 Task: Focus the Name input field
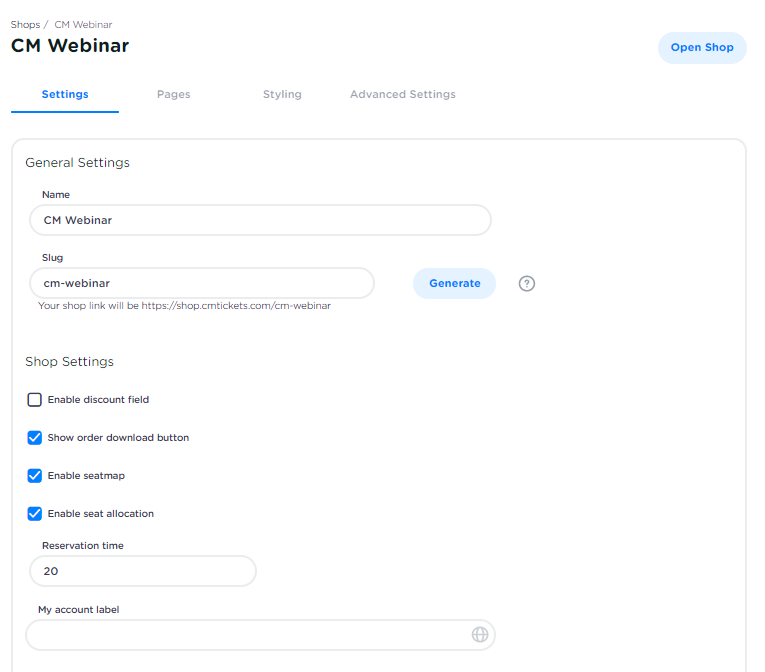[260, 220]
